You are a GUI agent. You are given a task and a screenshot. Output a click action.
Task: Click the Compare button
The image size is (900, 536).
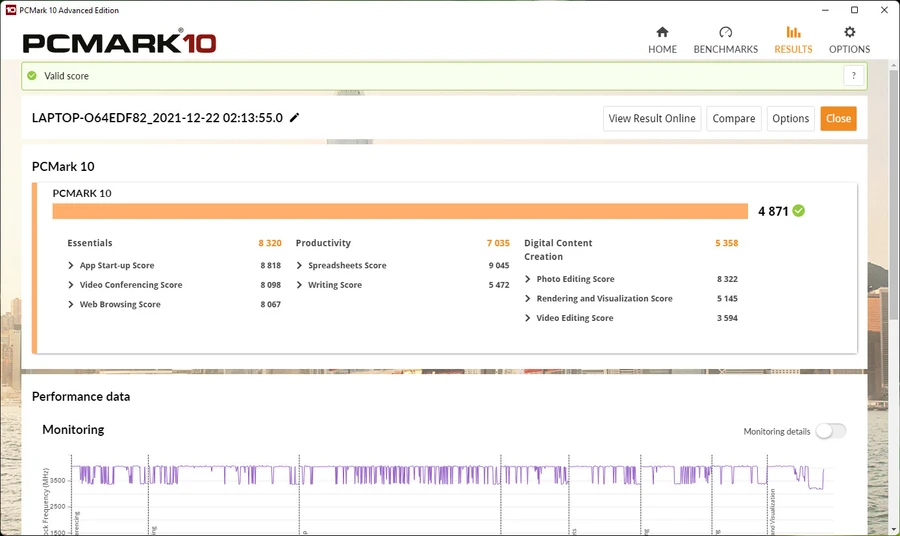click(x=734, y=118)
